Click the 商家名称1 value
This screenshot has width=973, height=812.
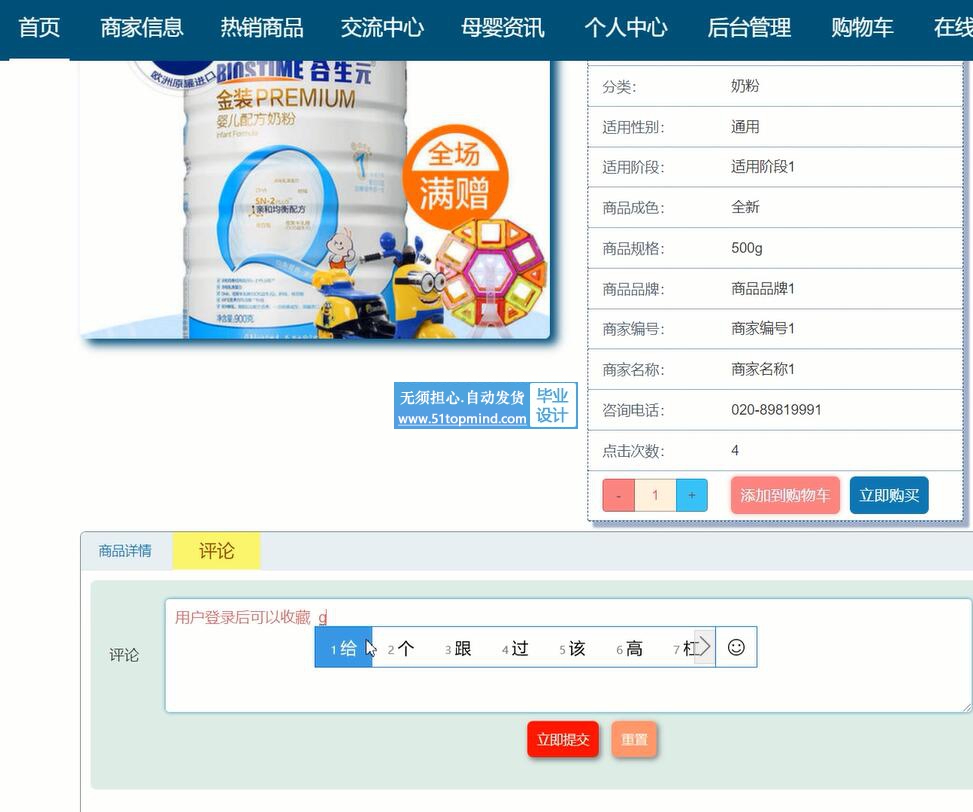[x=763, y=369]
